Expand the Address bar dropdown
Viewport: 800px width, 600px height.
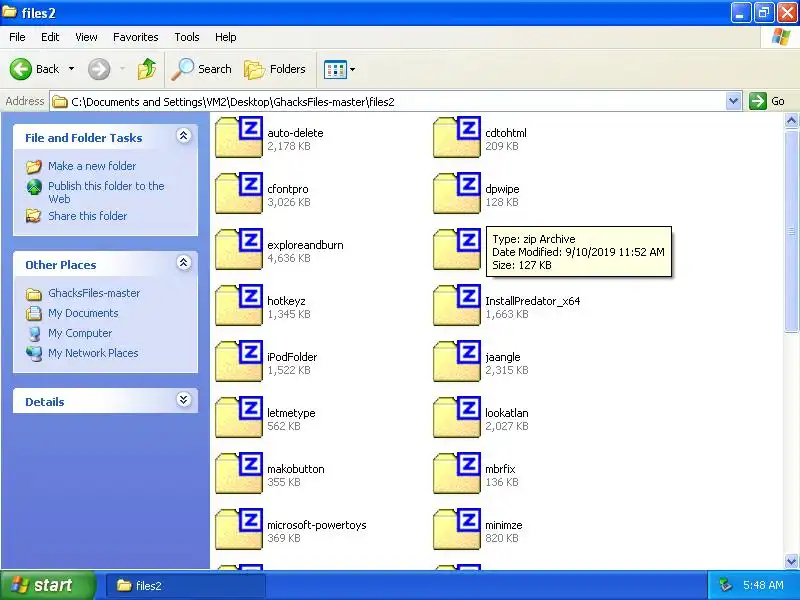pos(733,102)
